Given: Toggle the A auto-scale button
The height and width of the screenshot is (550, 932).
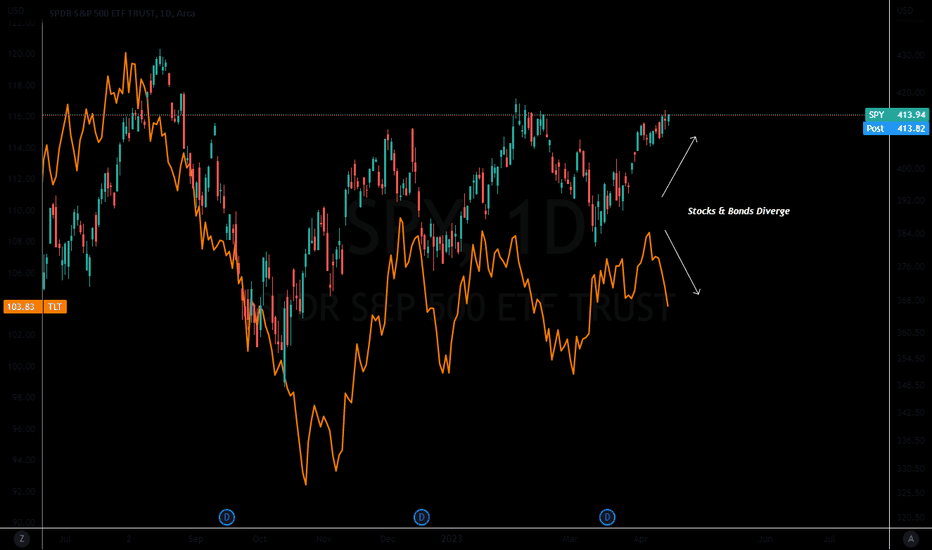Looking at the screenshot, I should (911, 539).
